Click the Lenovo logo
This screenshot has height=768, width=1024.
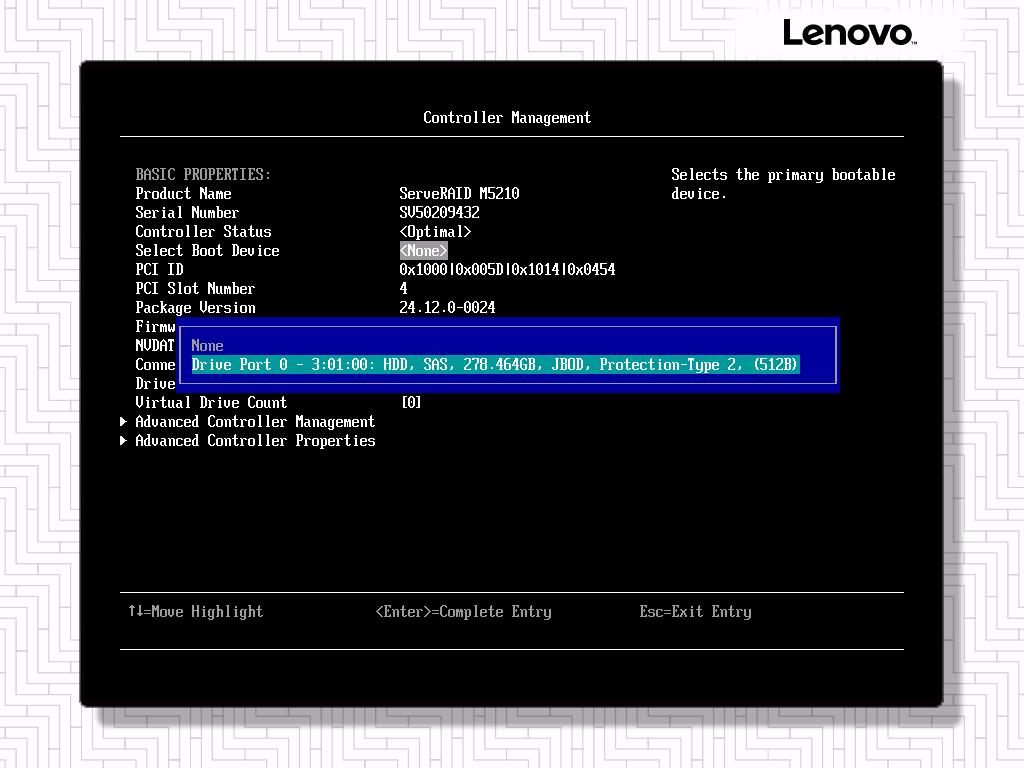[848, 33]
